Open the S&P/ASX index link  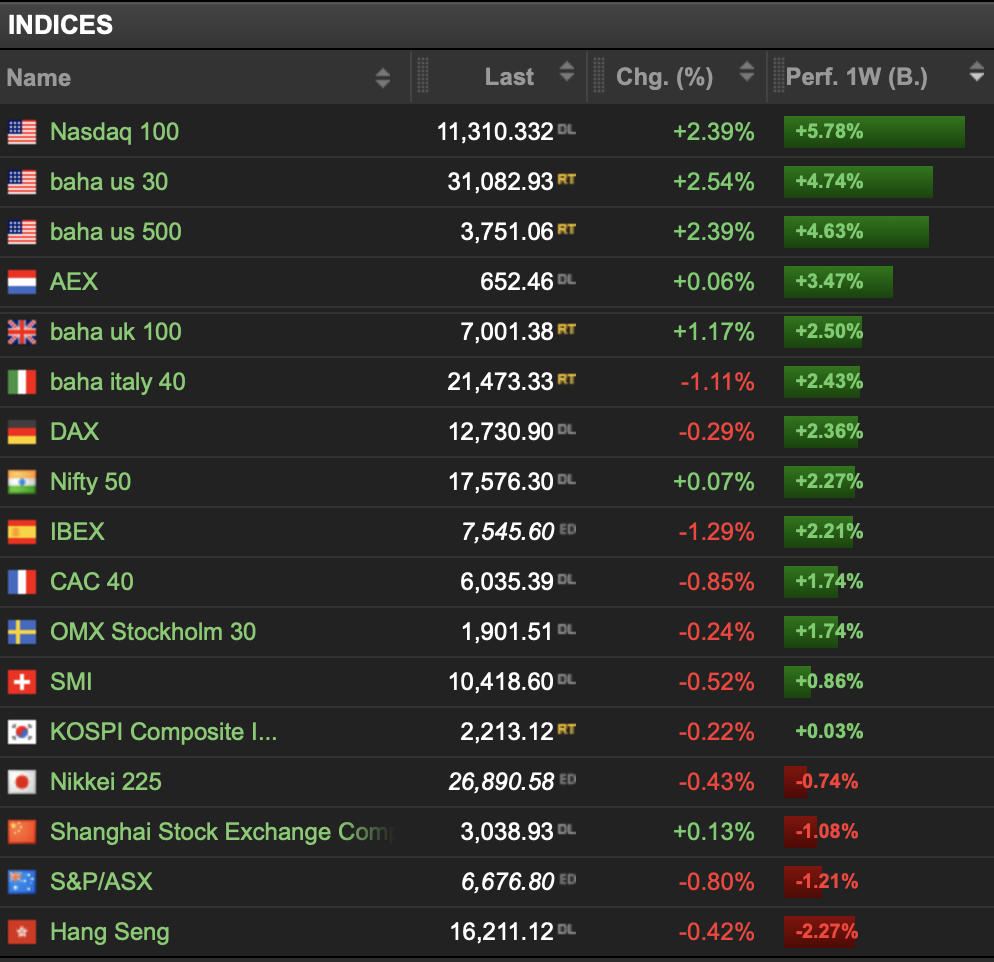101,882
